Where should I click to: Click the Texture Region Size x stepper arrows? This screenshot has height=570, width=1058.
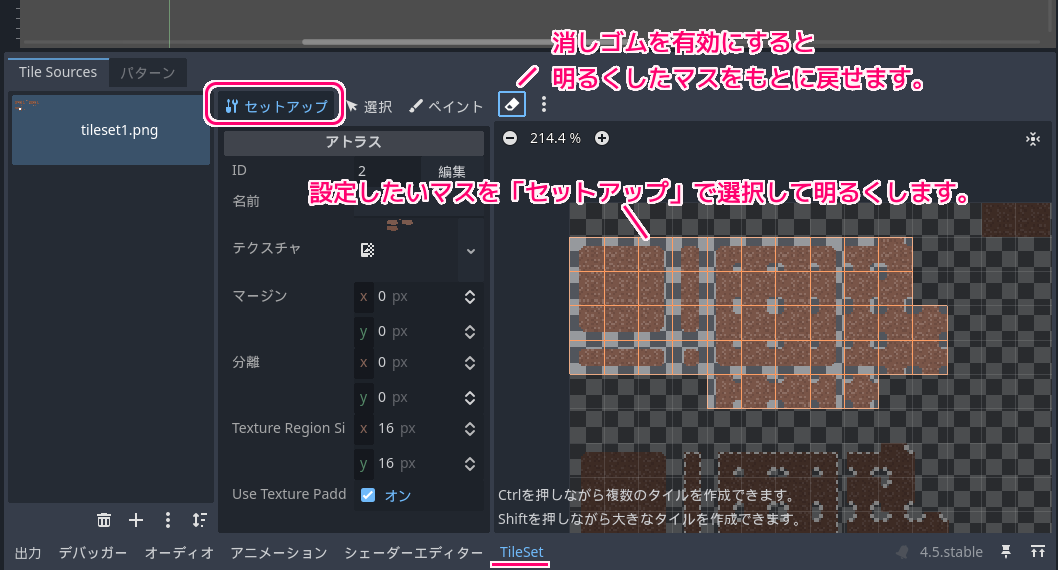tap(470, 429)
